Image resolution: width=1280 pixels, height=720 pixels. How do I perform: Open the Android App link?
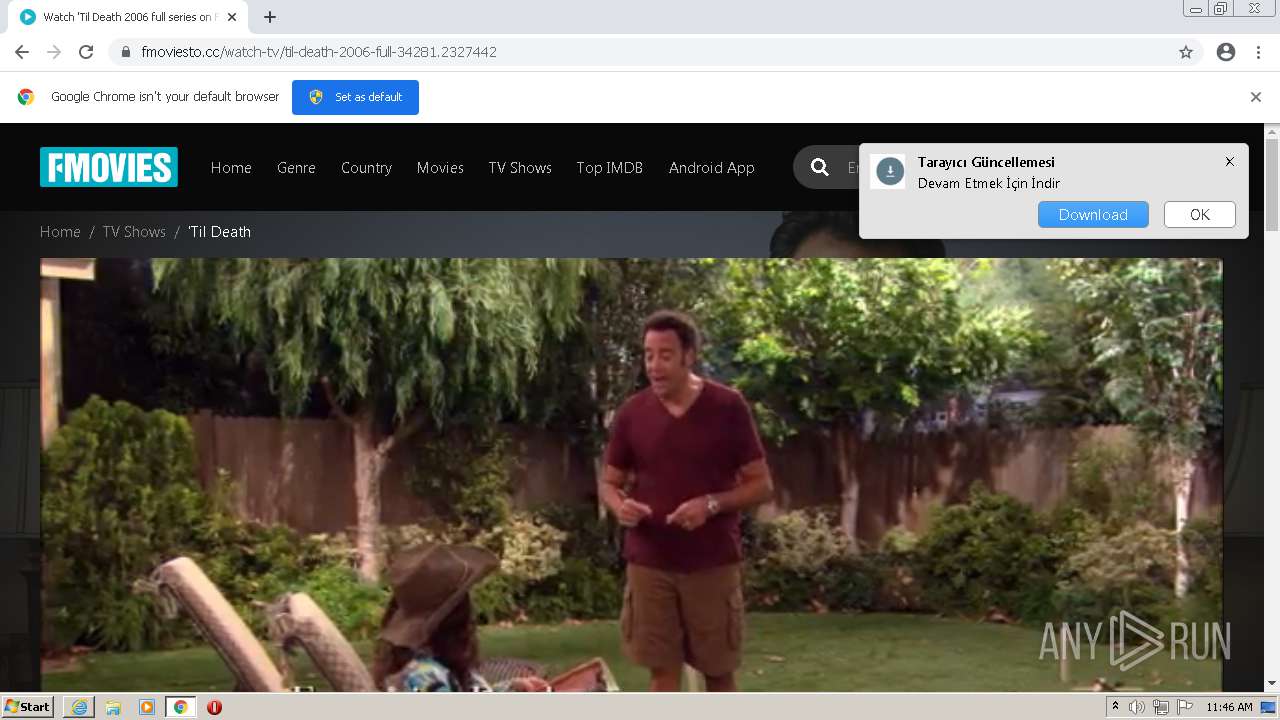[x=712, y=168]
